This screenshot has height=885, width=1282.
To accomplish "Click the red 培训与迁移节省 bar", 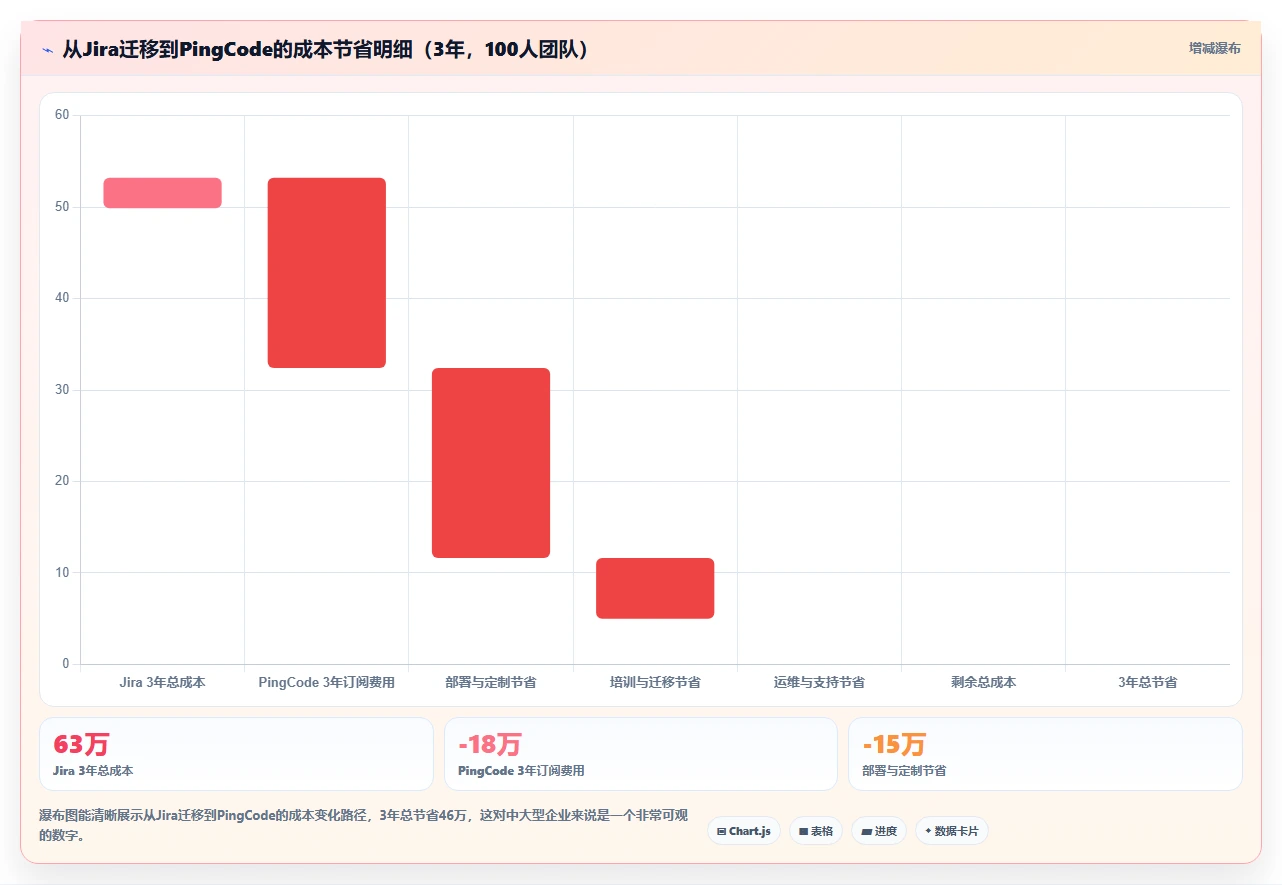I will (x=655, y=588).
